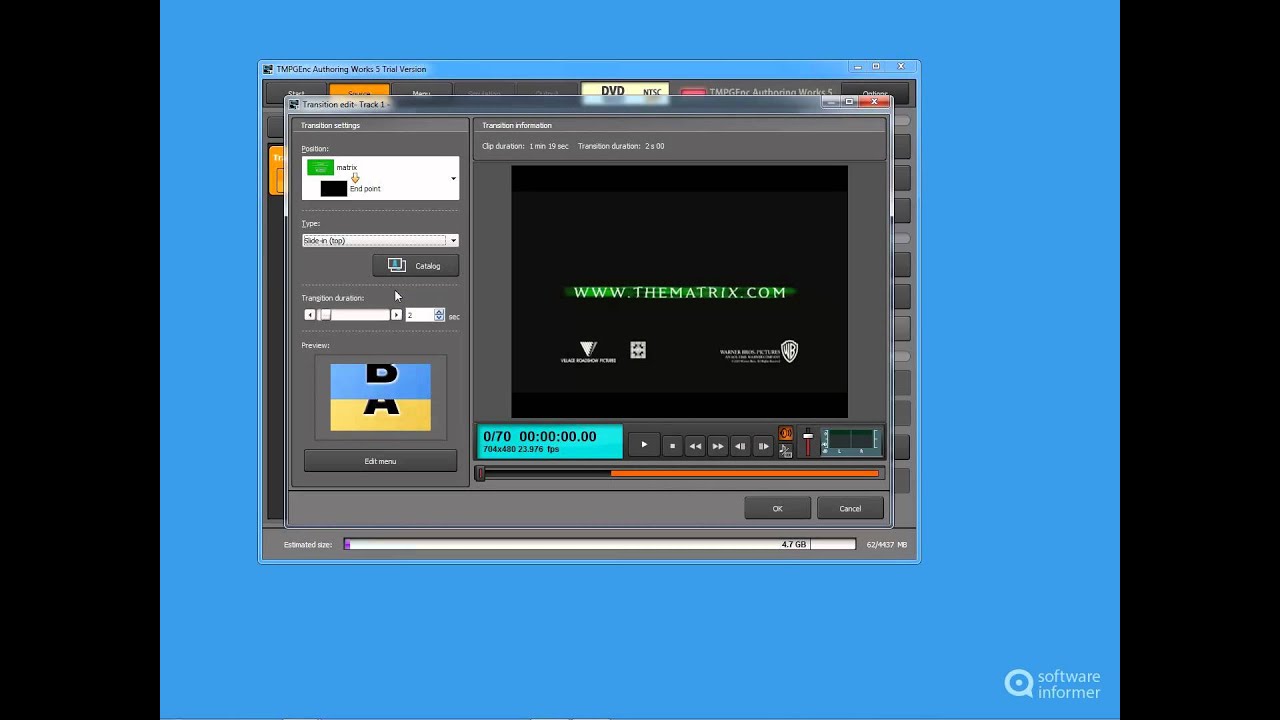Viewport: 1280px width, 720px height.
Task: Close the Transition edit dialog window
Action: click(874, 102)
